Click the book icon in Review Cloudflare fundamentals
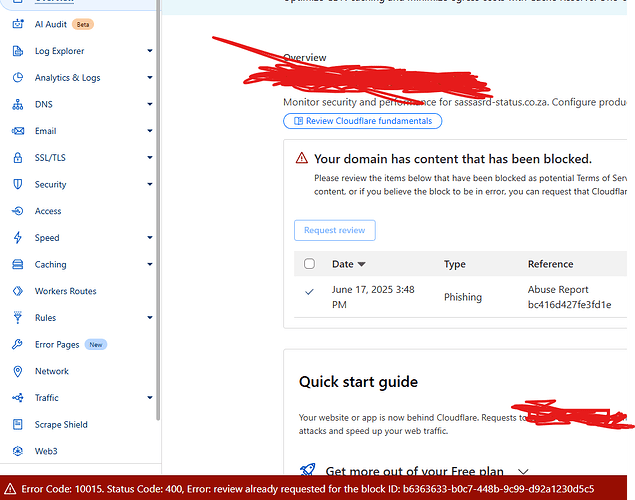The image size is (635, 500). click(298, 121)
